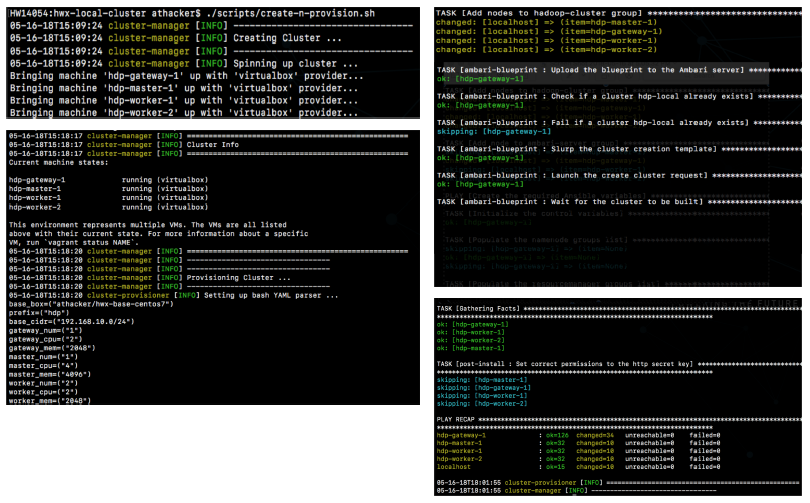Click the hdp-gateway-1 recap row with ok=126
The height and width of the screenshot is (503, 810).
[x=579, y=435]
